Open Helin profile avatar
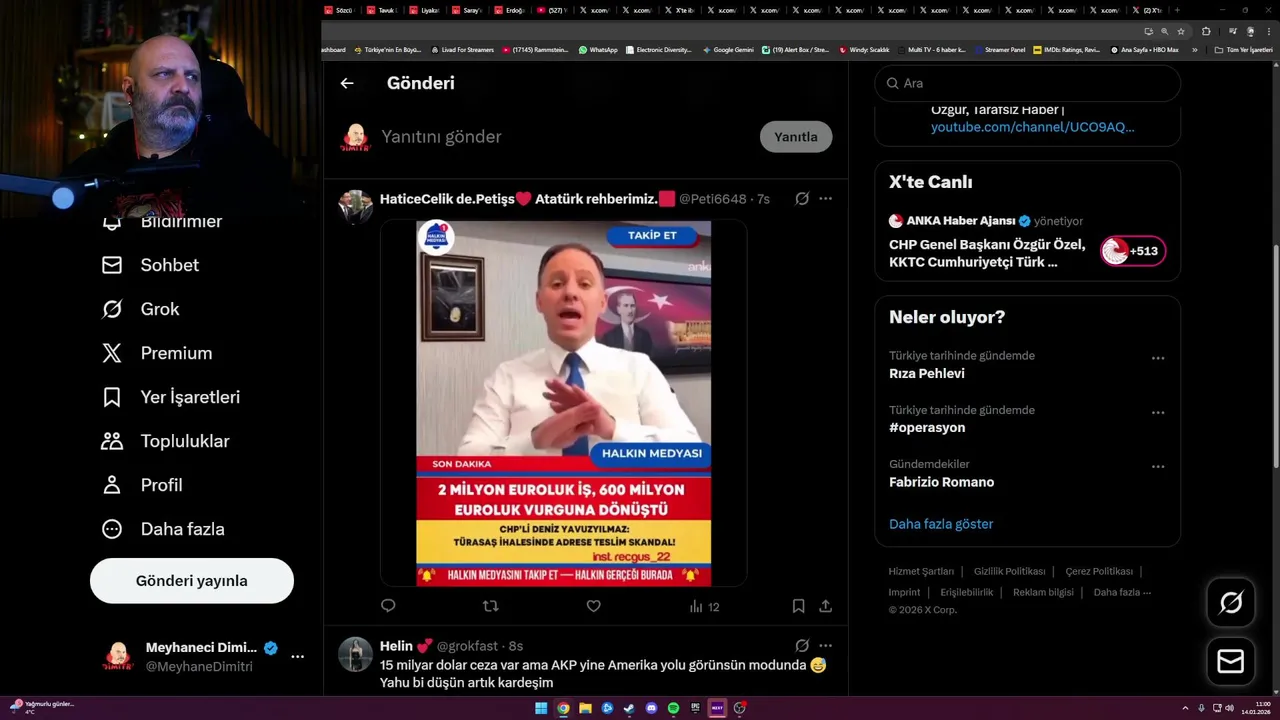Screen dimensions: 1280x720 coord(355,654)
